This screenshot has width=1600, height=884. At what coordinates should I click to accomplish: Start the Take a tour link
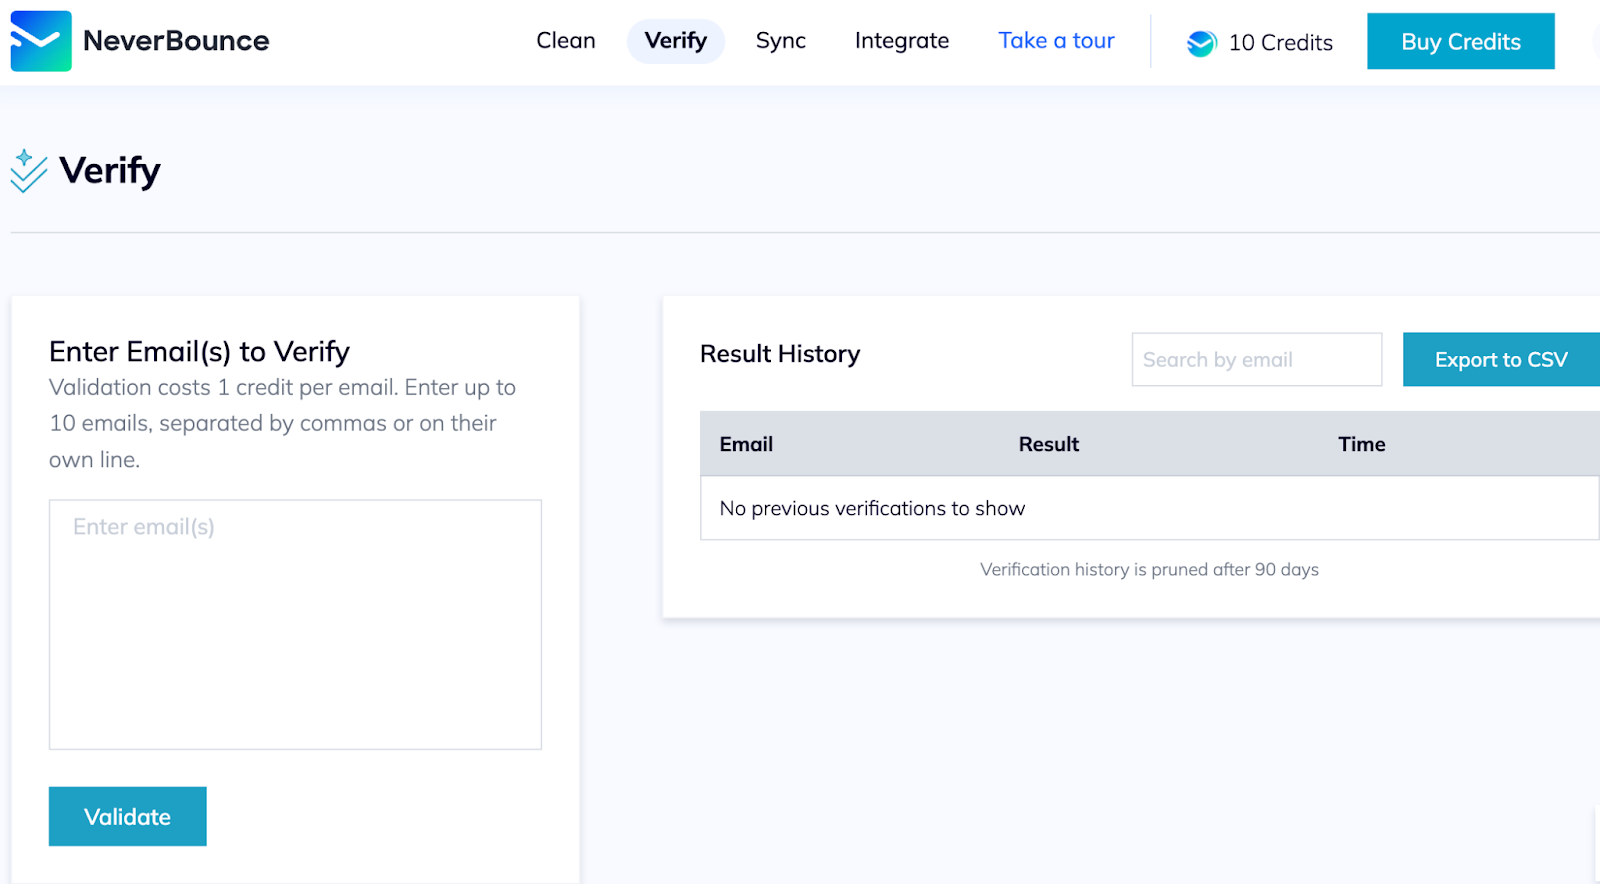(x=1056, y=41)
